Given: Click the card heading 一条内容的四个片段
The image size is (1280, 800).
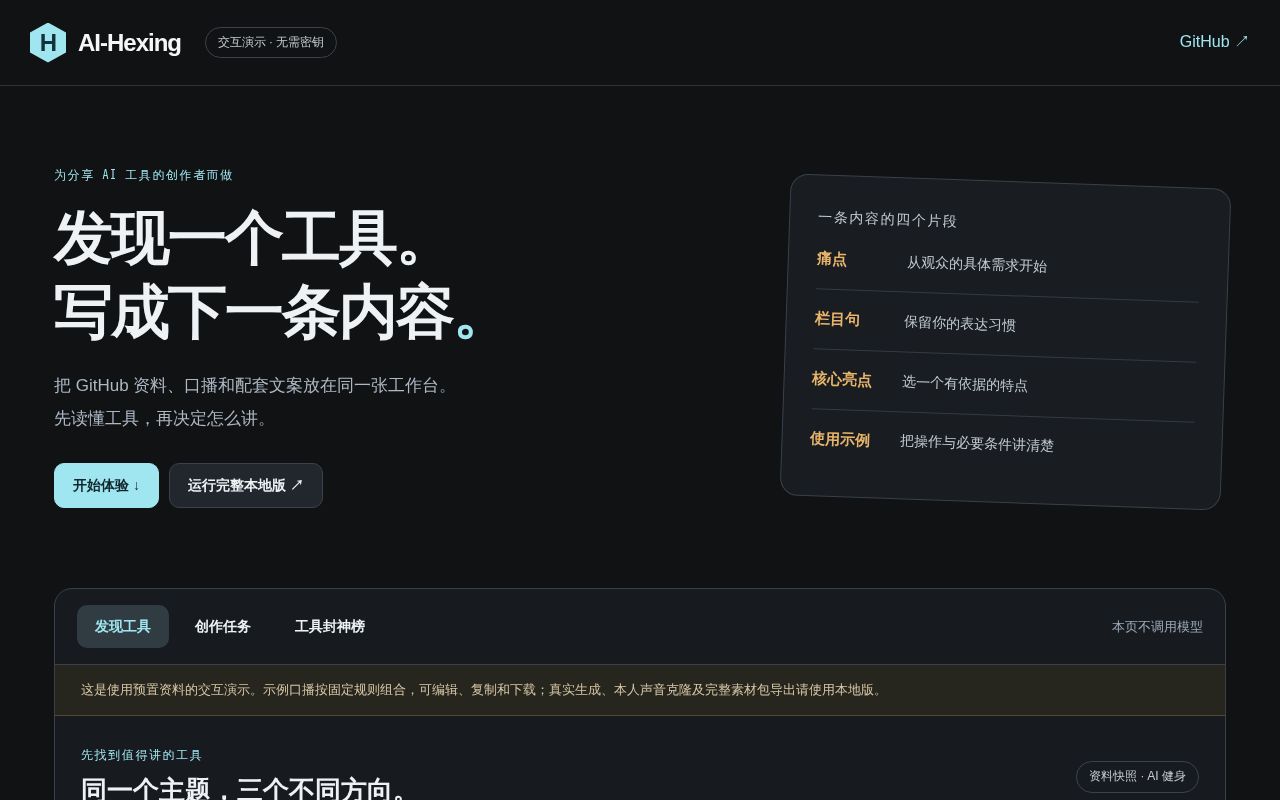Looking at the screenshot, I should (x=888, y=219).
